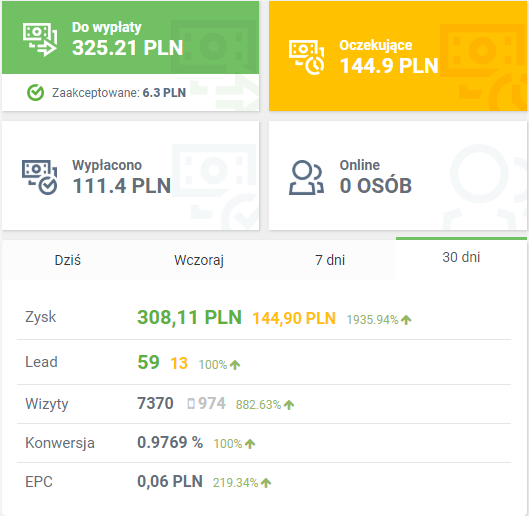Click the Oczekujące pending money clock icon

(306, 57)
